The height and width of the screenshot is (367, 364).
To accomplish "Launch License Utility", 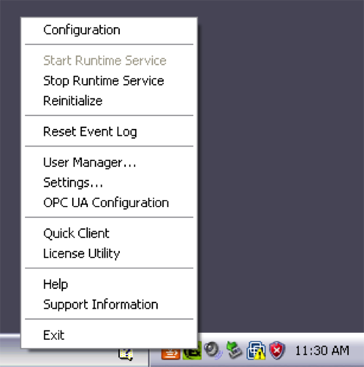I will [109, 254].
